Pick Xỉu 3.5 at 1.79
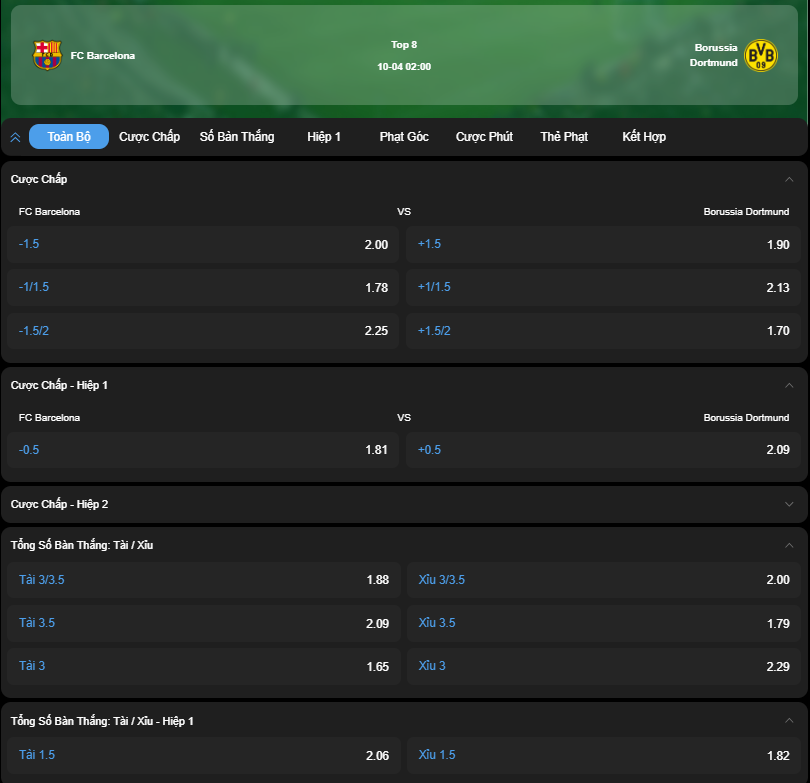The width and height of the screenshot is (810, 783). (604, 623)
